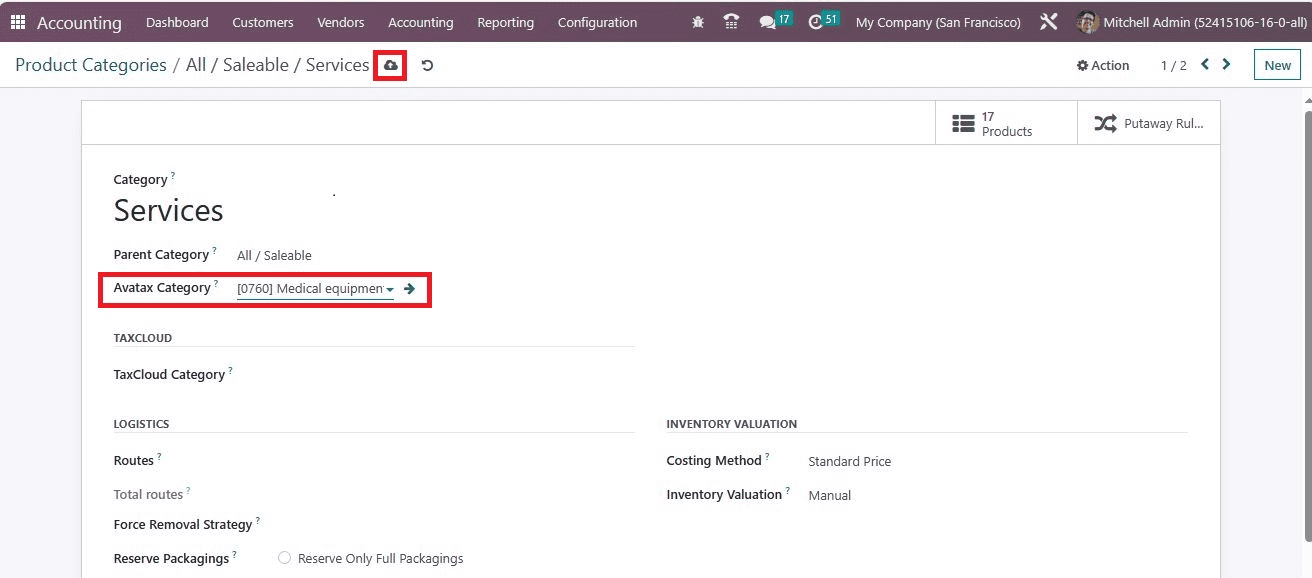The image size is (1312, 578).
Task: Click help mark next to Costing Method
Action: point(767,456)
